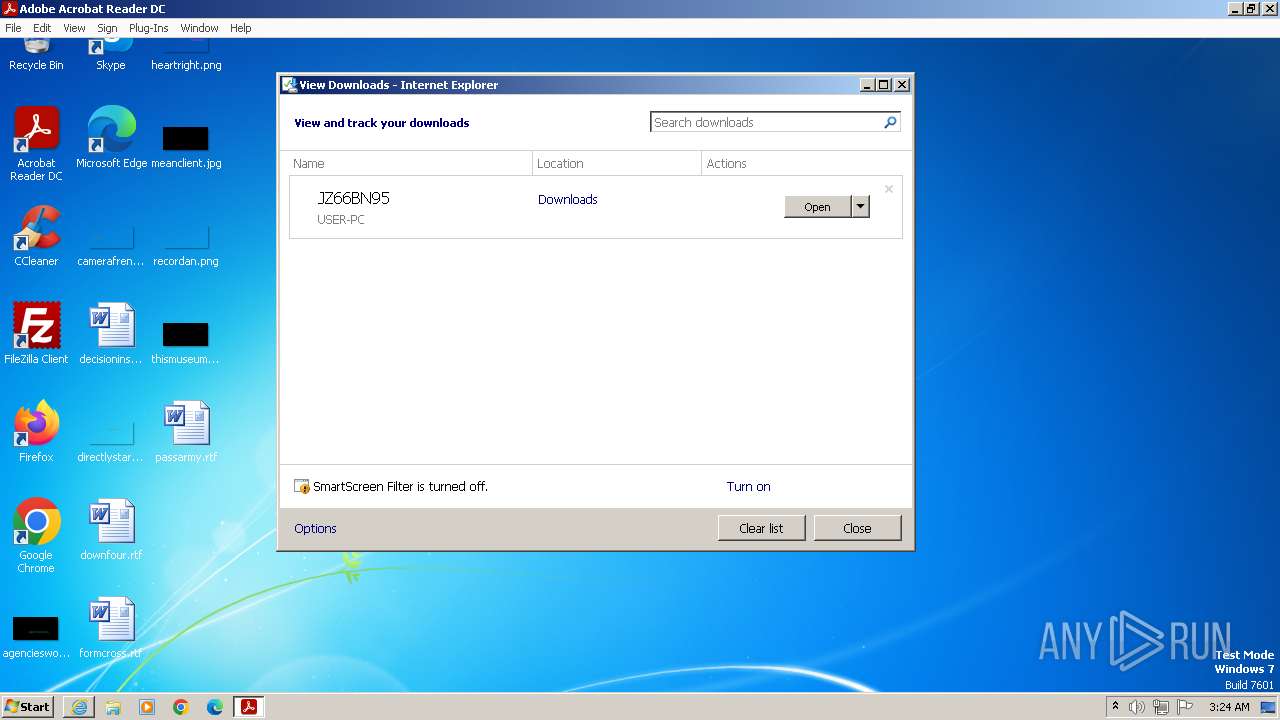Viewport: 1280px width, 720px height.
Task: Click the Clear list button
Action: pos(761,528)
